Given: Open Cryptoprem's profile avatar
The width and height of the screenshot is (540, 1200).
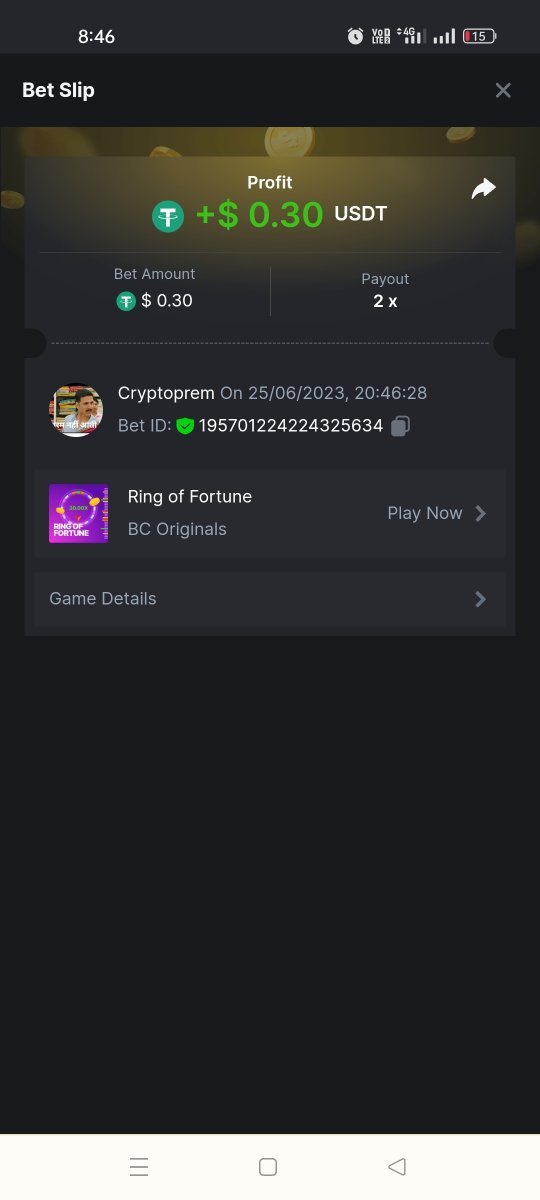Looking at the screenshot, I should [77, 410].
